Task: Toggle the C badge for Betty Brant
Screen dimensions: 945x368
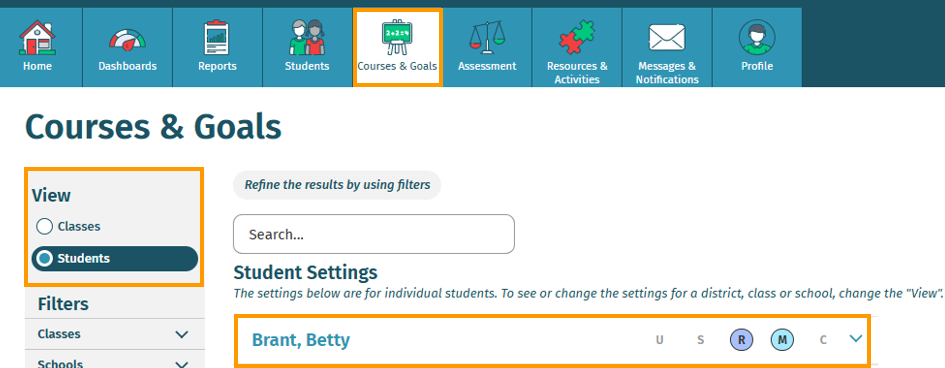Action: [823, 340]
